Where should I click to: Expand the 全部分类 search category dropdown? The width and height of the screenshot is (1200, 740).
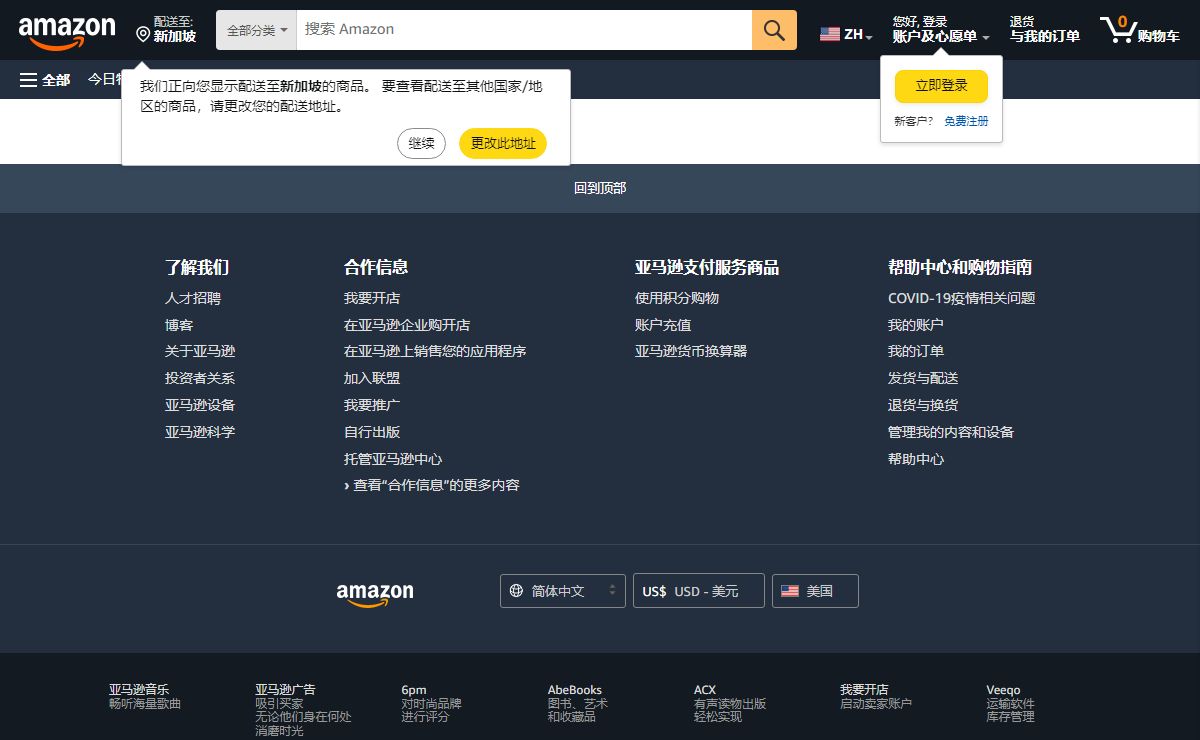pyautogui.click(x=257, y=30)
